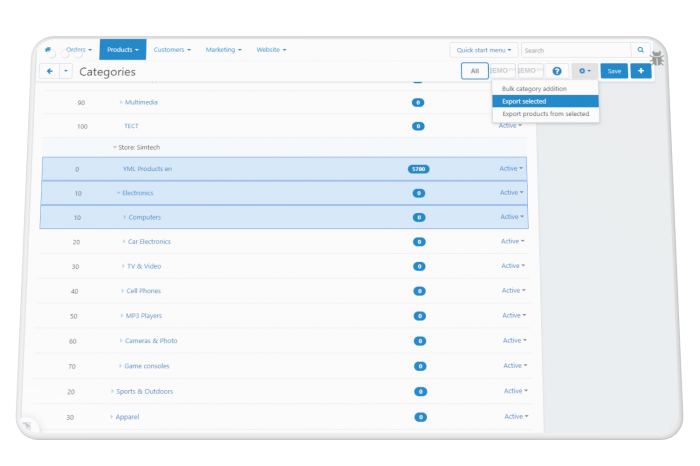Expand the MP3 Players category

tap(122, 316)
